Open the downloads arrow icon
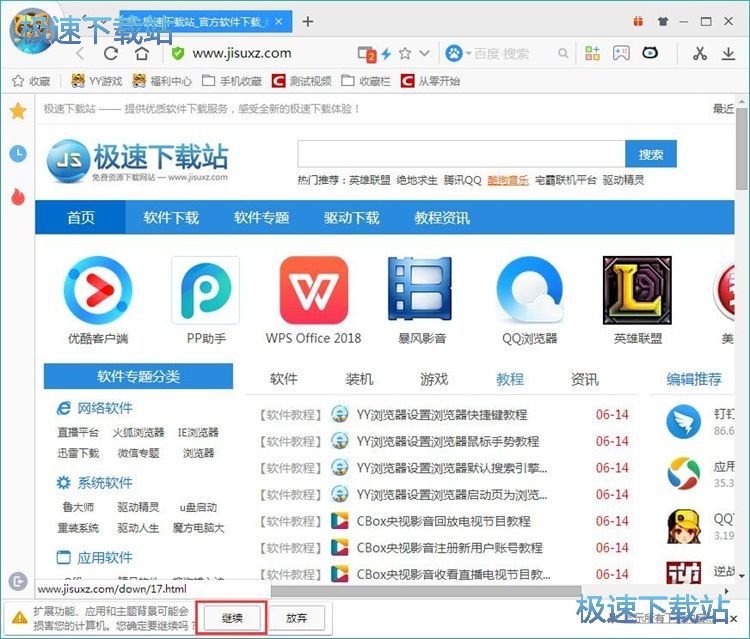 (728, 53)
